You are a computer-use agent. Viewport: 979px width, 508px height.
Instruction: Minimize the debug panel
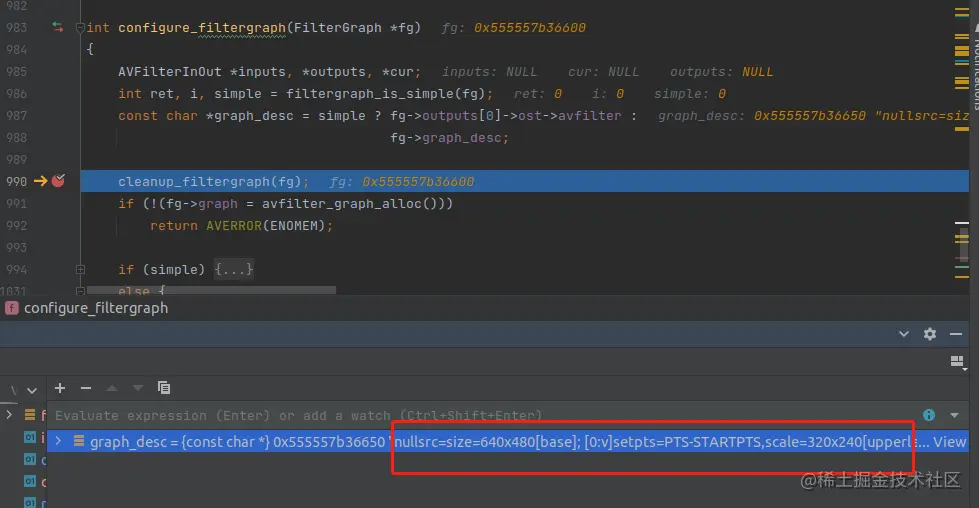956,334
